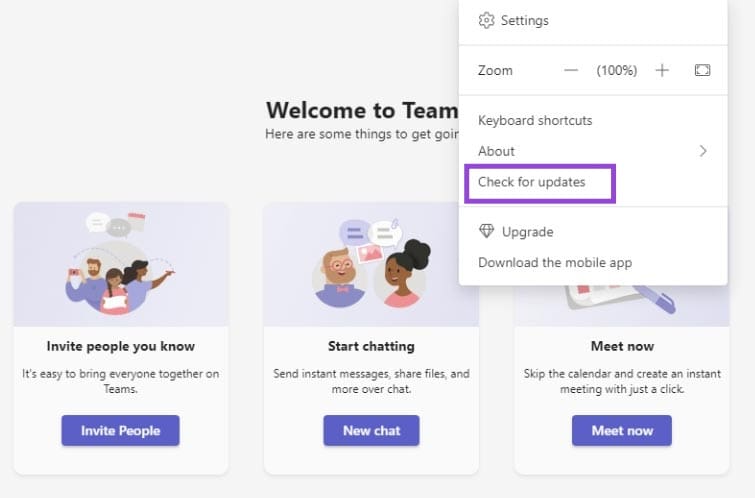
Task: Click the full screen zoom icon
Action: [702, 70]
